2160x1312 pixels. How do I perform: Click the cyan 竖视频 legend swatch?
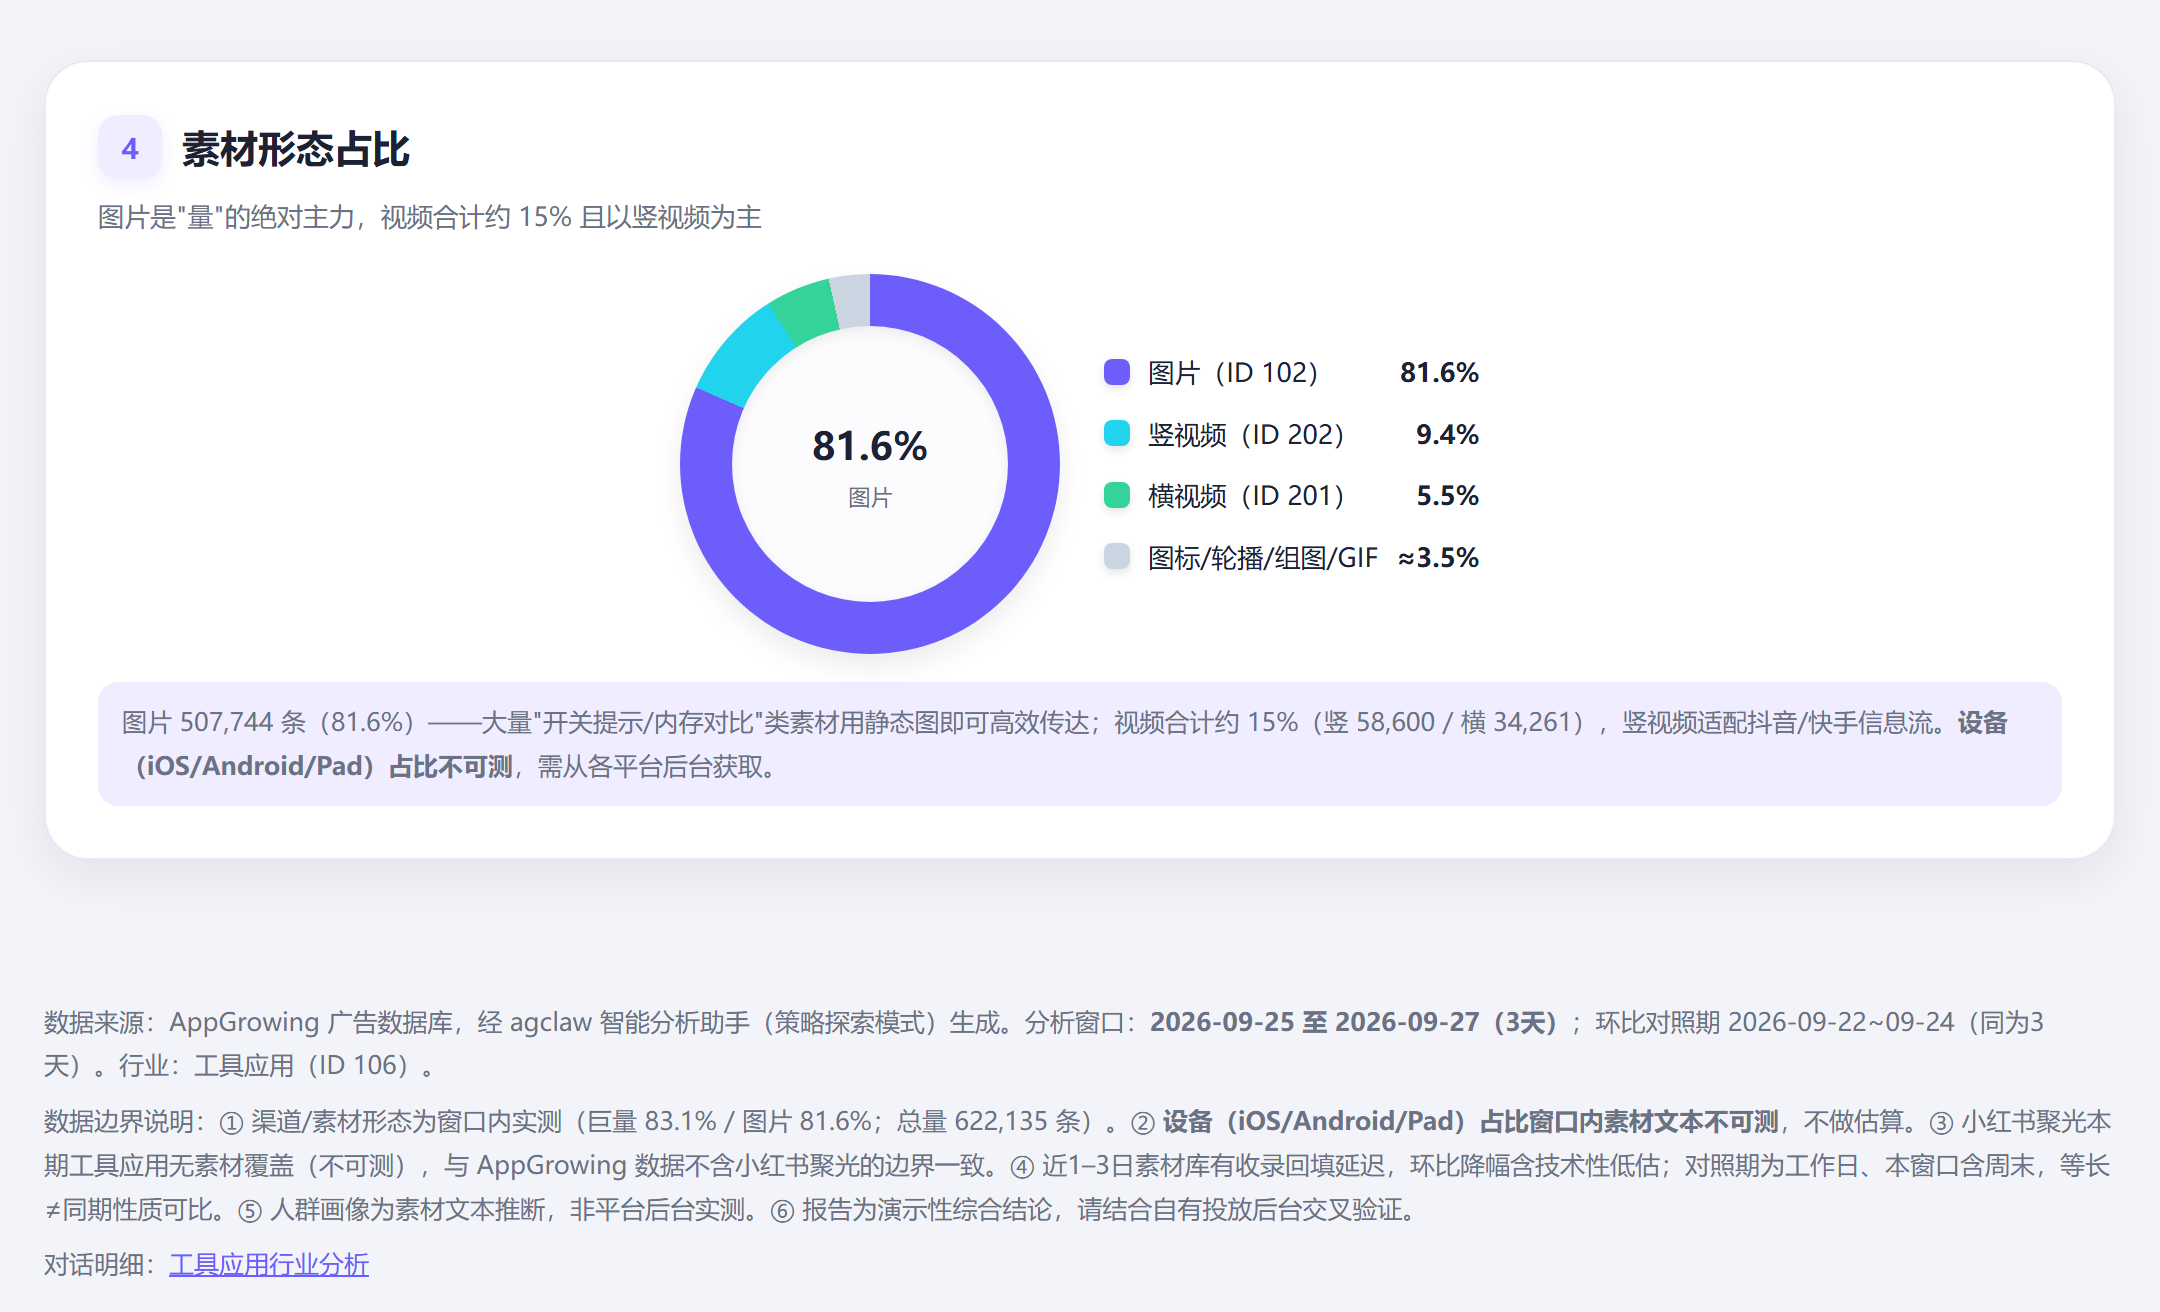[1116, 434]
